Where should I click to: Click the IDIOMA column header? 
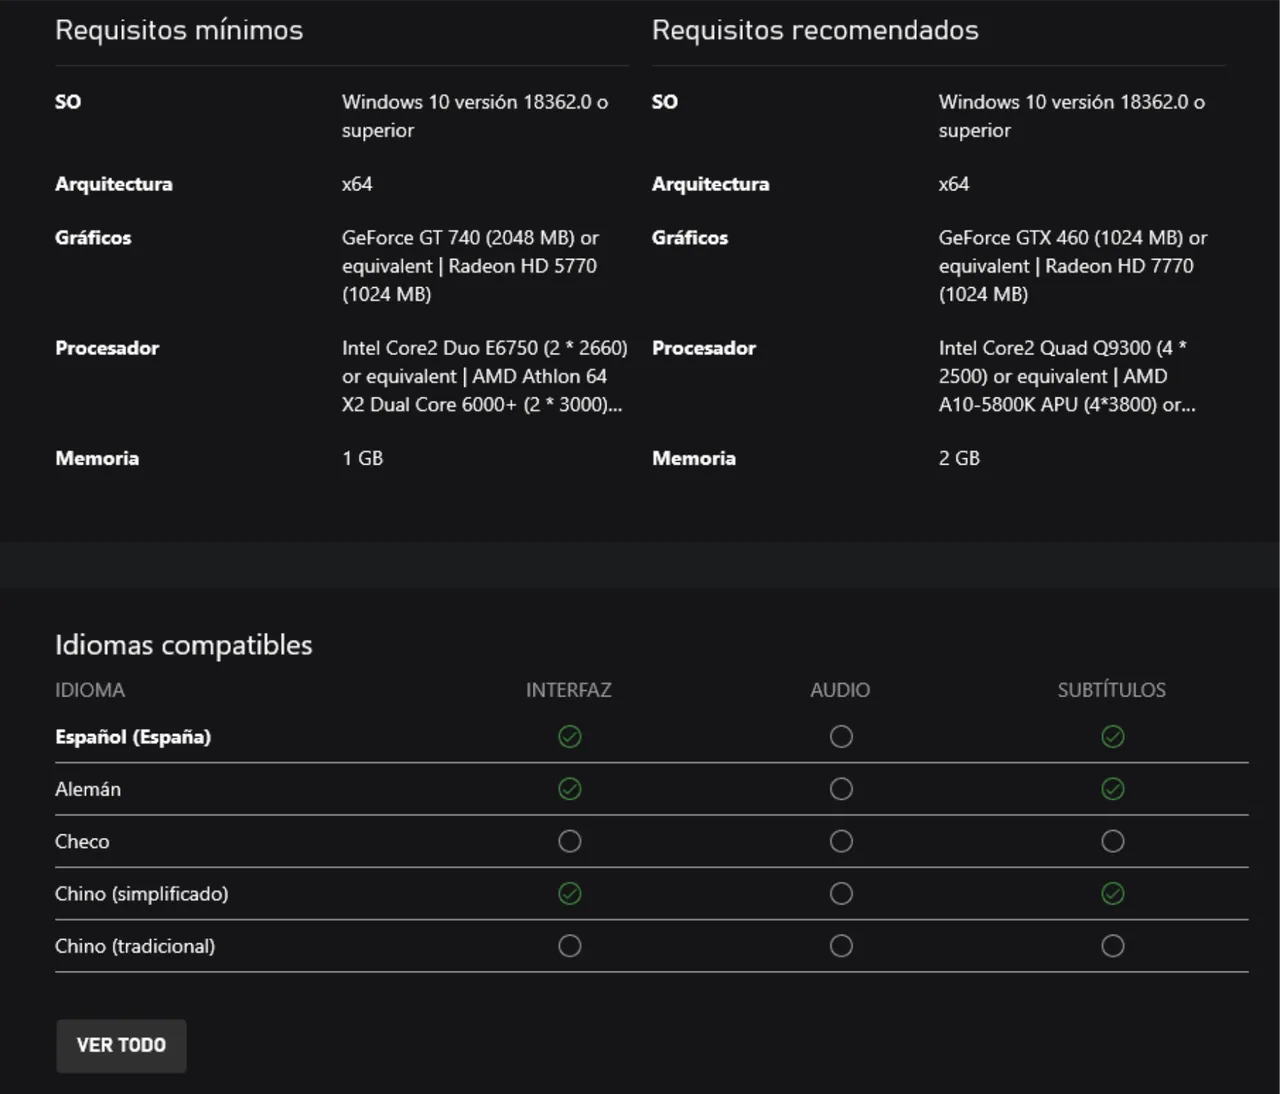pos(90,690)
